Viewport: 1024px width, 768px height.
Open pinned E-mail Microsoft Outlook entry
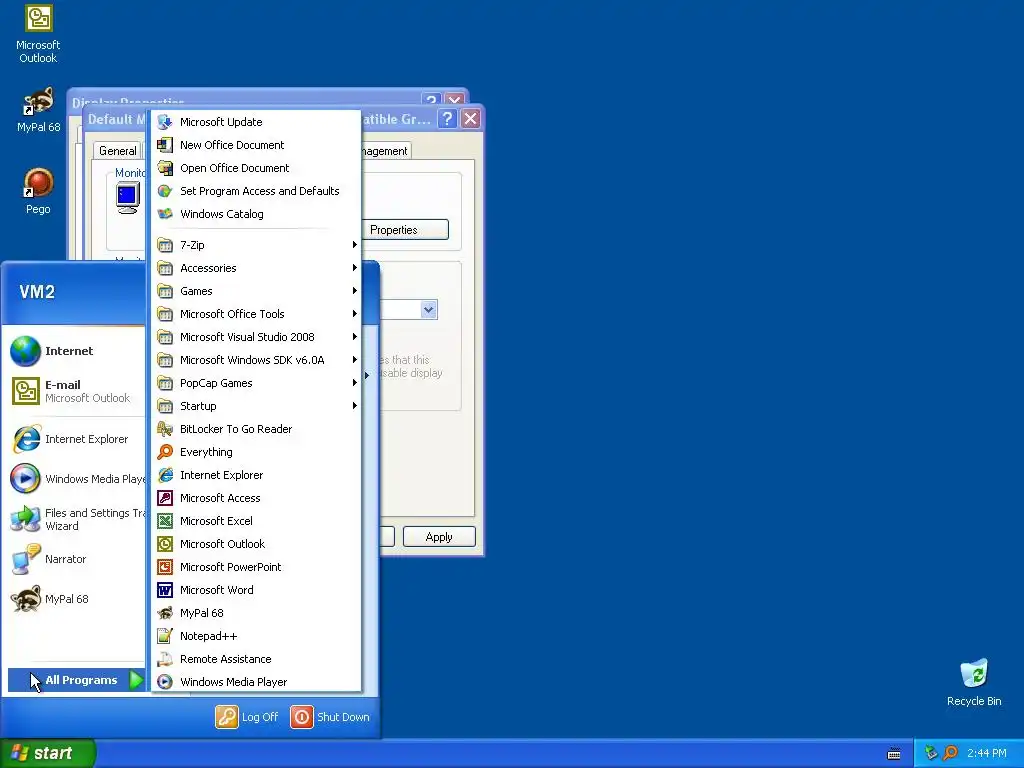pos(76,391)
